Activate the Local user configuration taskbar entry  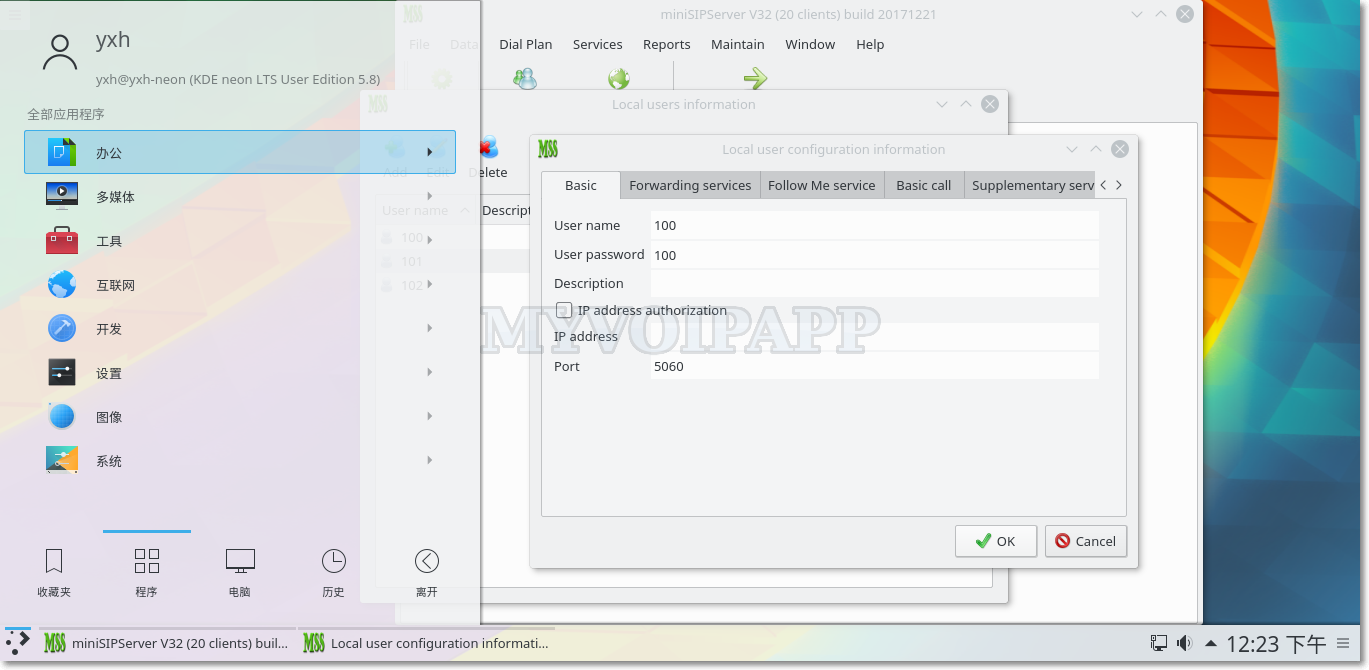(x=428, y=643)
